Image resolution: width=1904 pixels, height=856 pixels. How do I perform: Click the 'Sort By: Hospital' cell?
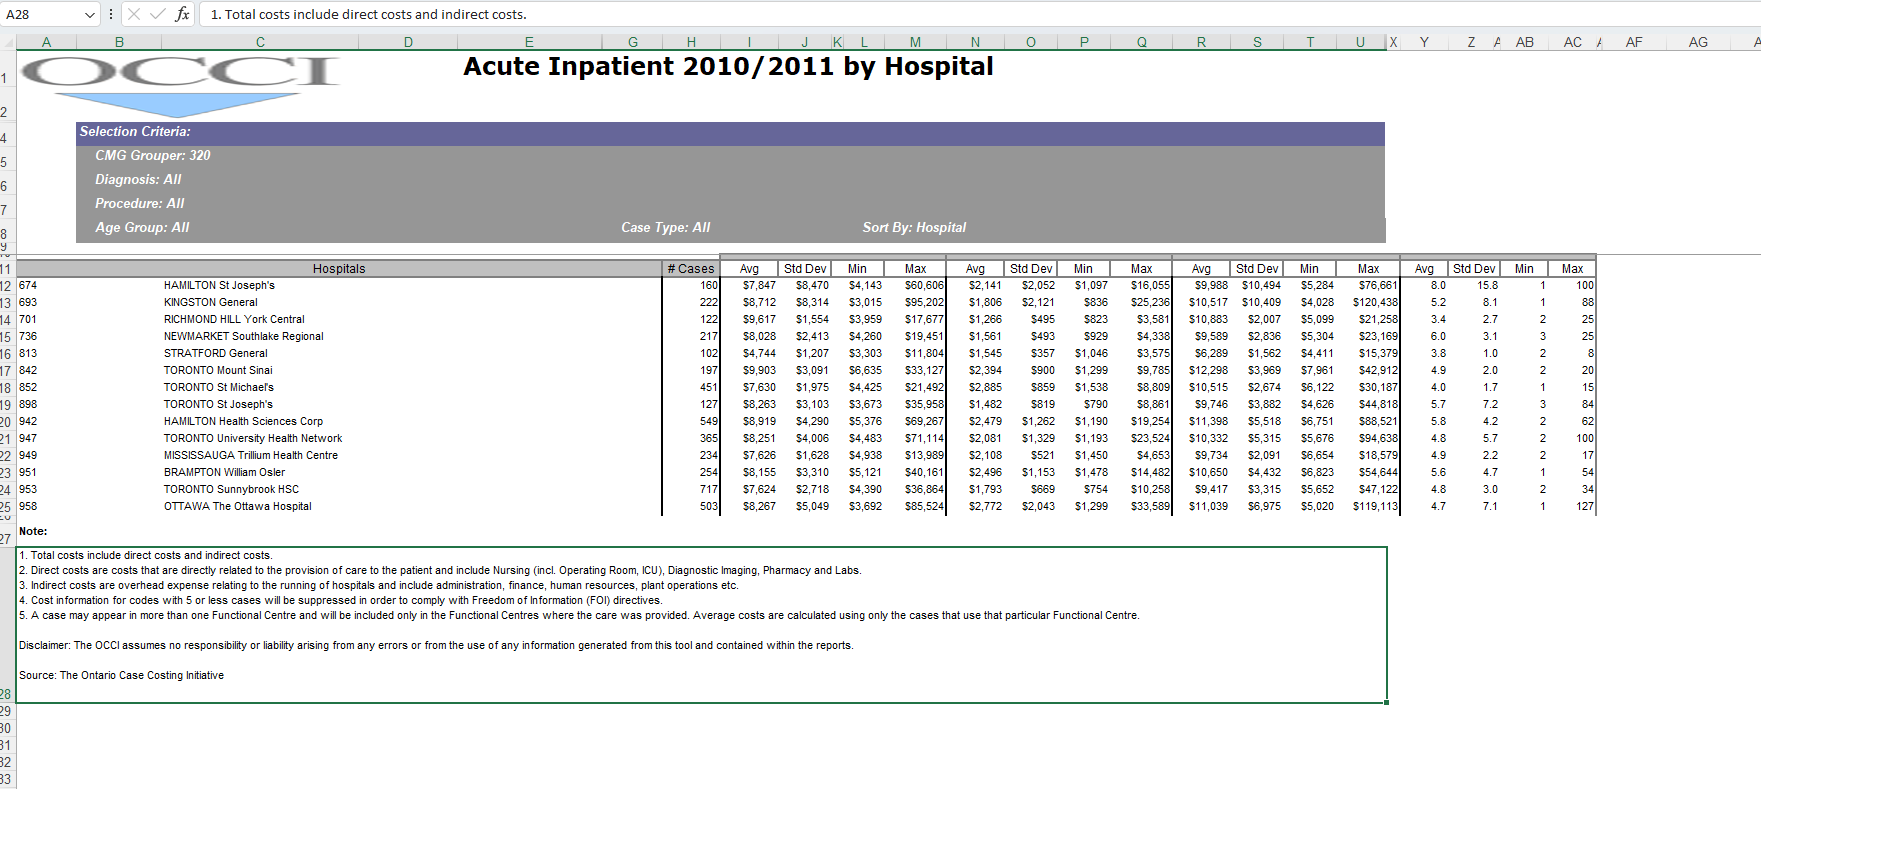914,227
